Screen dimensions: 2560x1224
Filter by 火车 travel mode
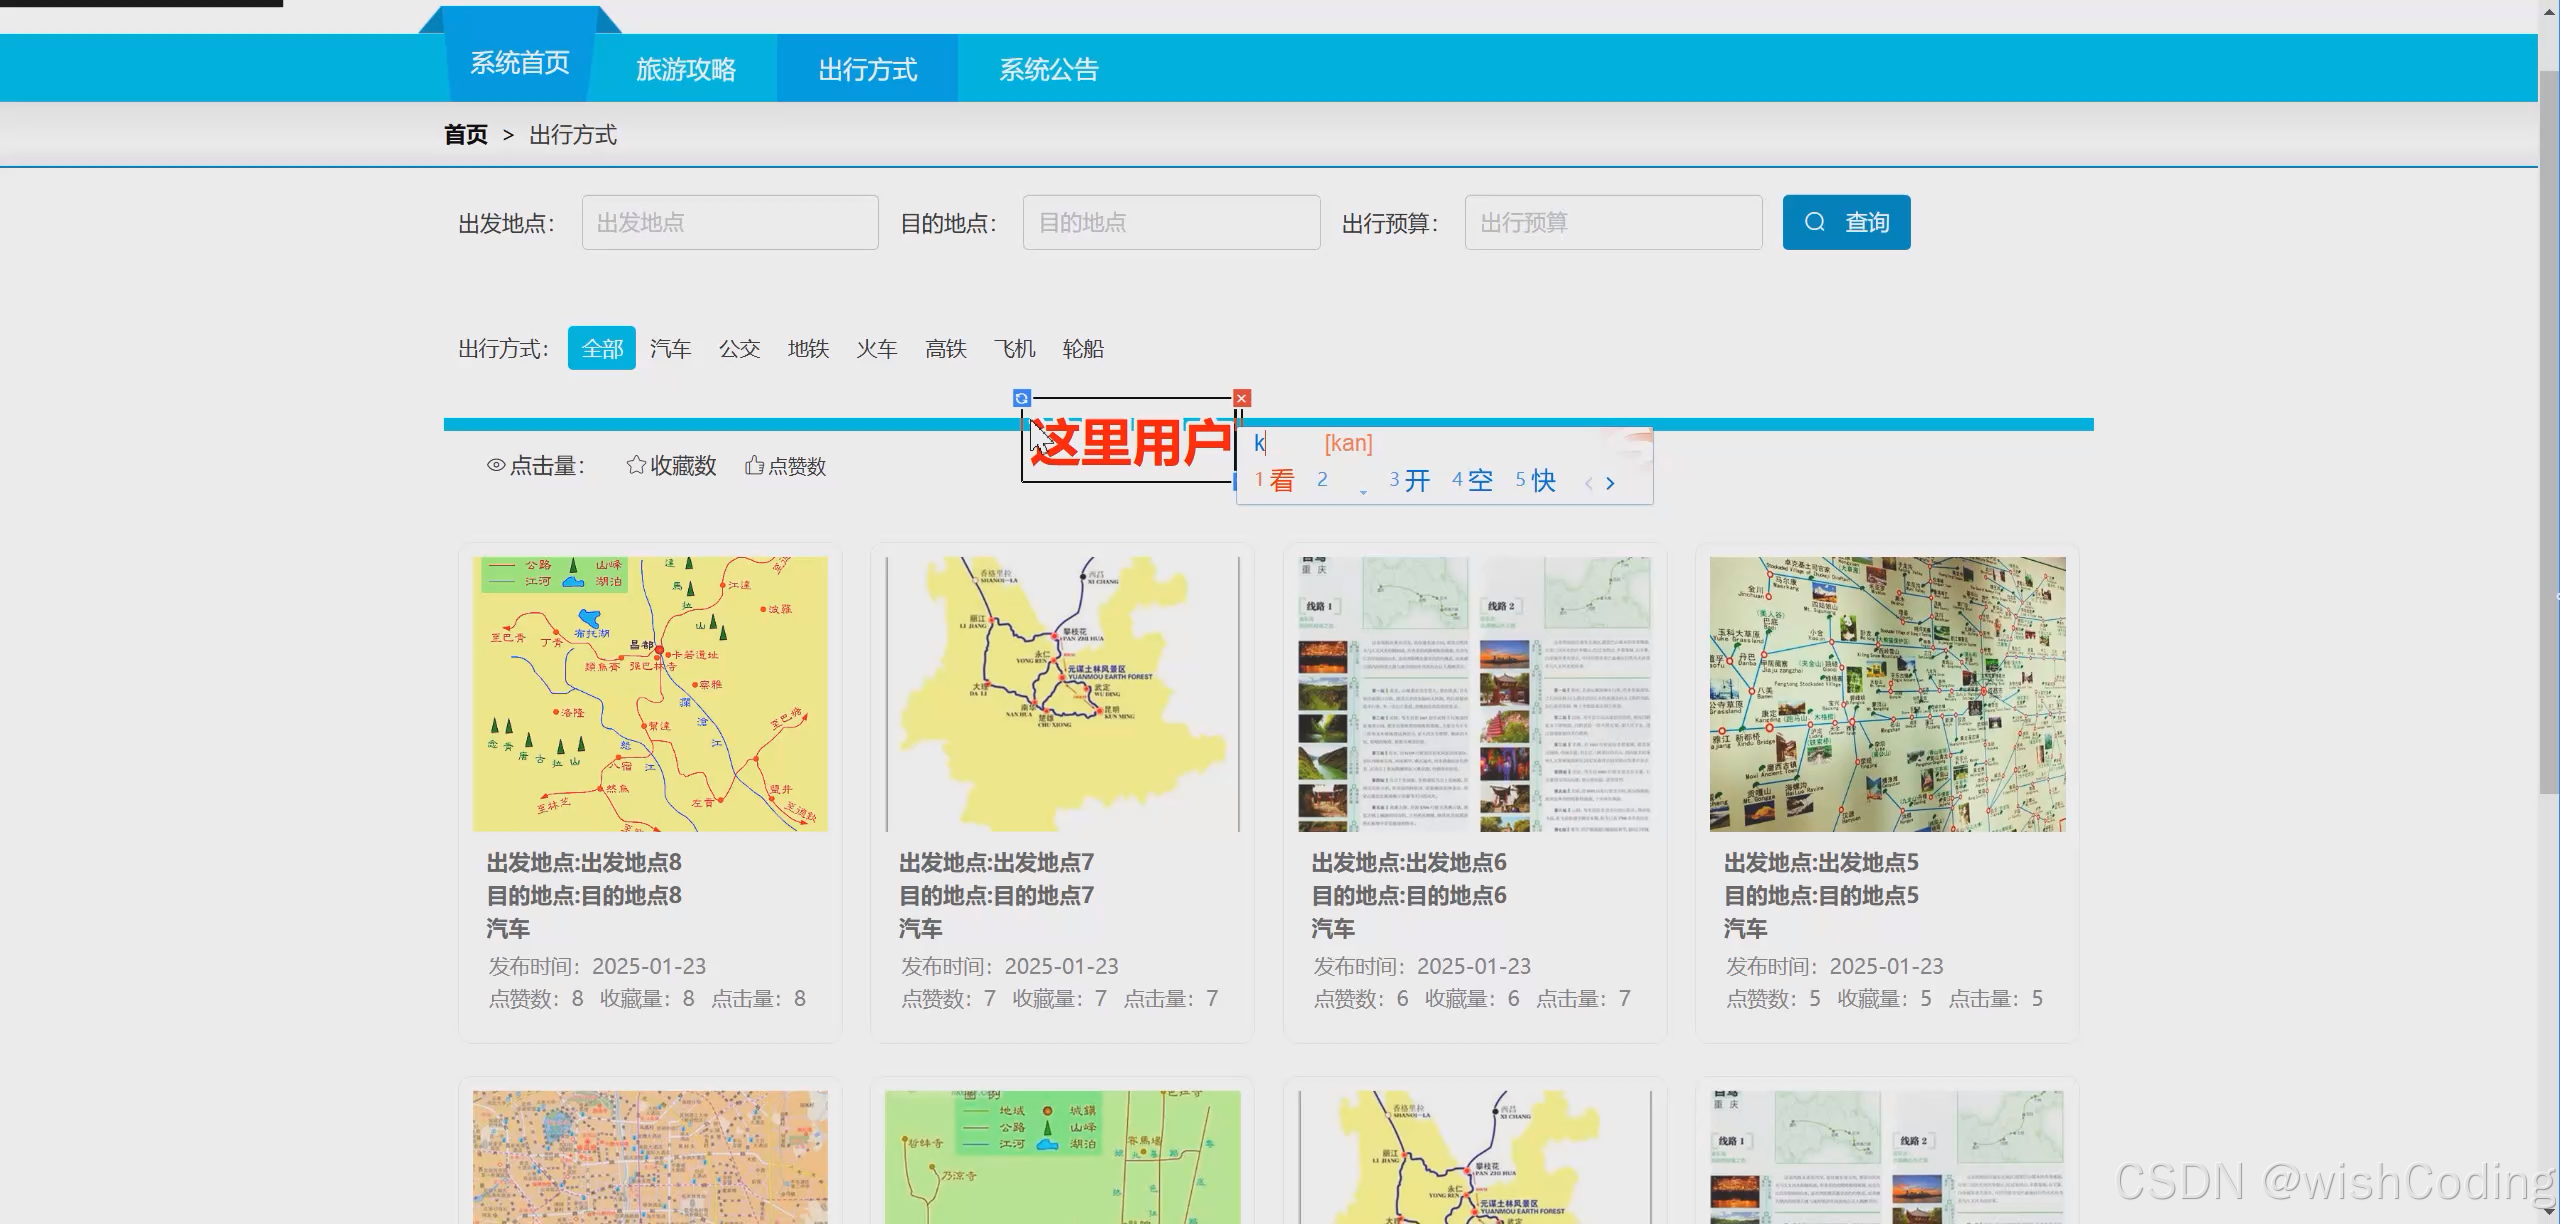(x=876, y=348)
